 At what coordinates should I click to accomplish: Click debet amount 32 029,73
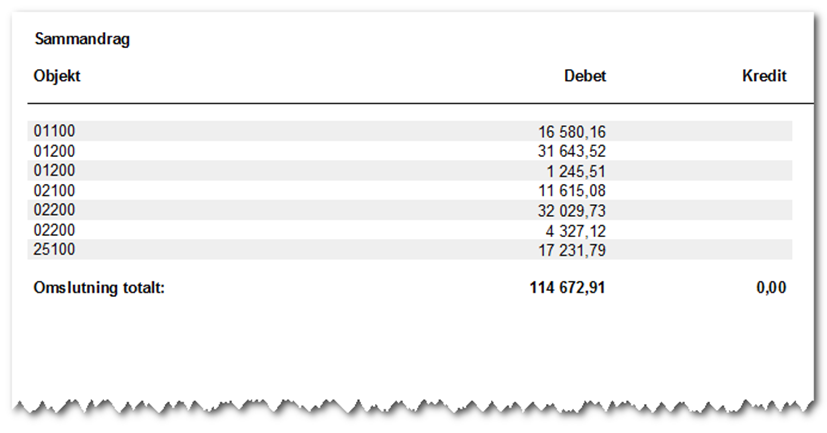[572, 210]
